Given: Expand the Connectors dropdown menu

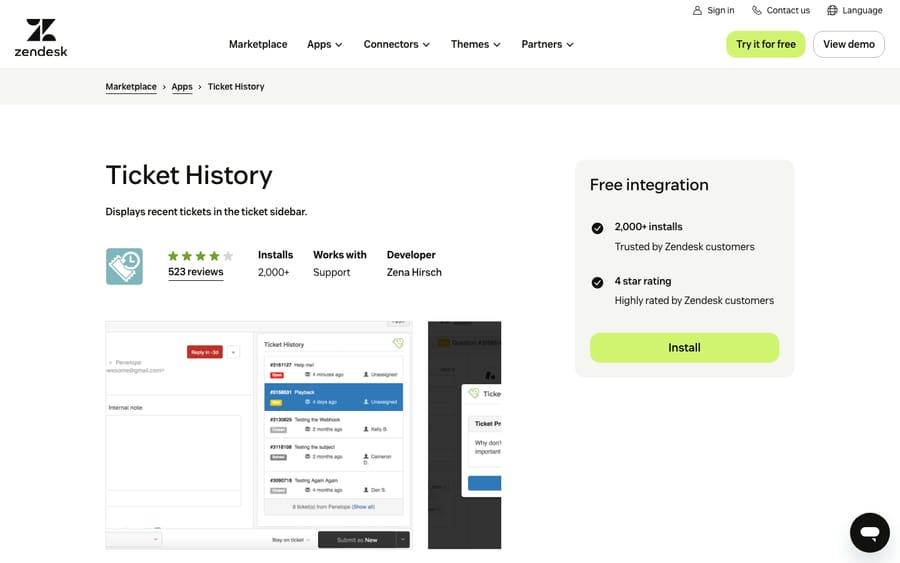Looking at the screenshot, I should pyautogui.click(x=396, y=44).
